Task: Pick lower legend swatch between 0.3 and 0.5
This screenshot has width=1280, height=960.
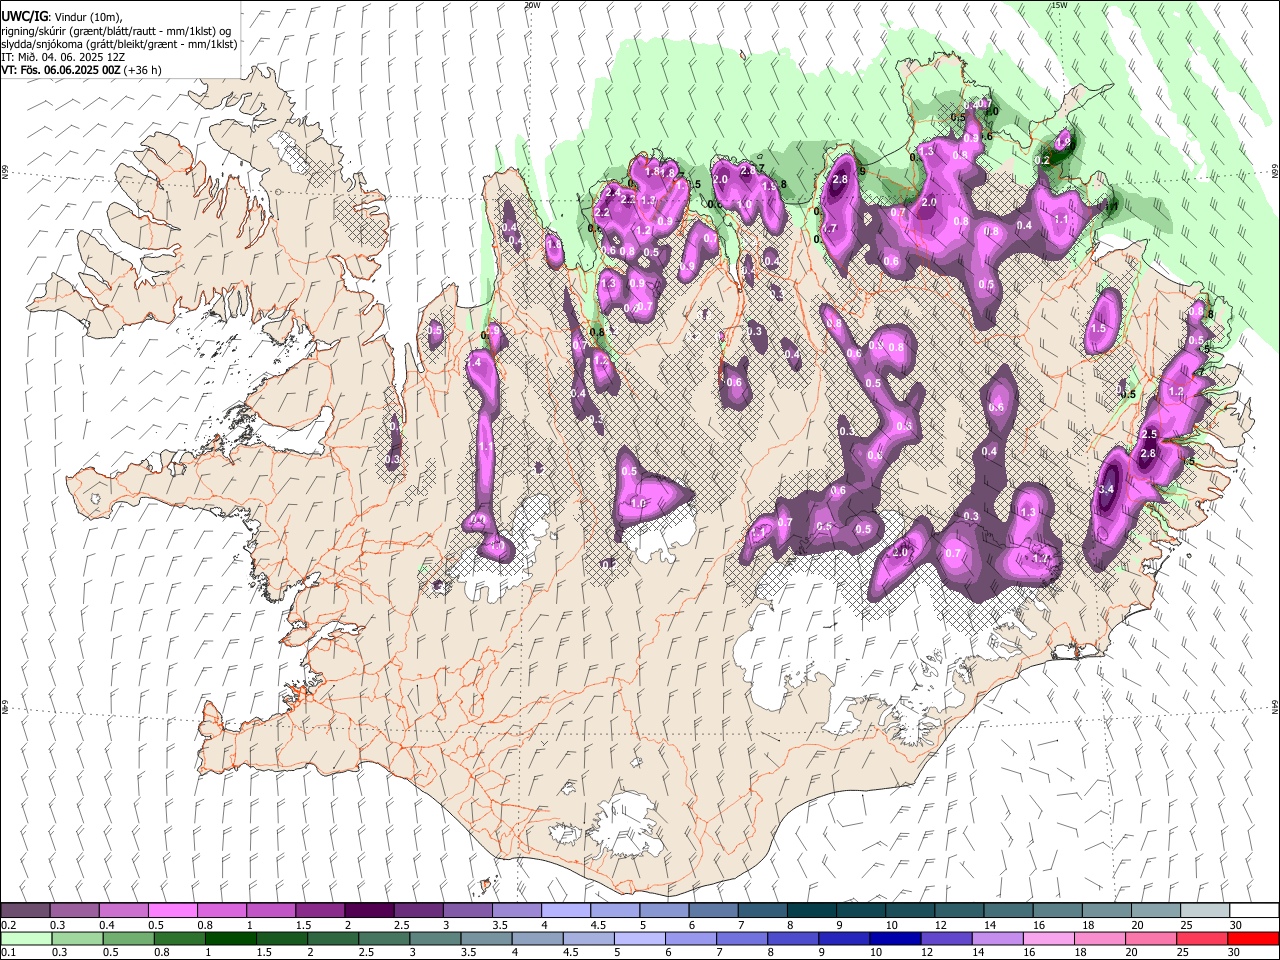Action: tap(77, 939)
